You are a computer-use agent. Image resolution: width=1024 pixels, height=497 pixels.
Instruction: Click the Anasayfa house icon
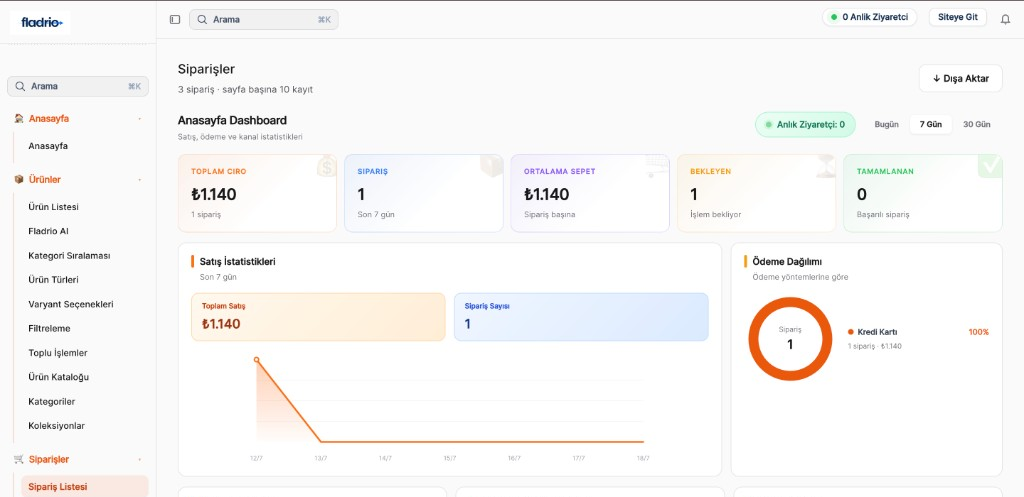pyautogui.click(x=19, y=118)
